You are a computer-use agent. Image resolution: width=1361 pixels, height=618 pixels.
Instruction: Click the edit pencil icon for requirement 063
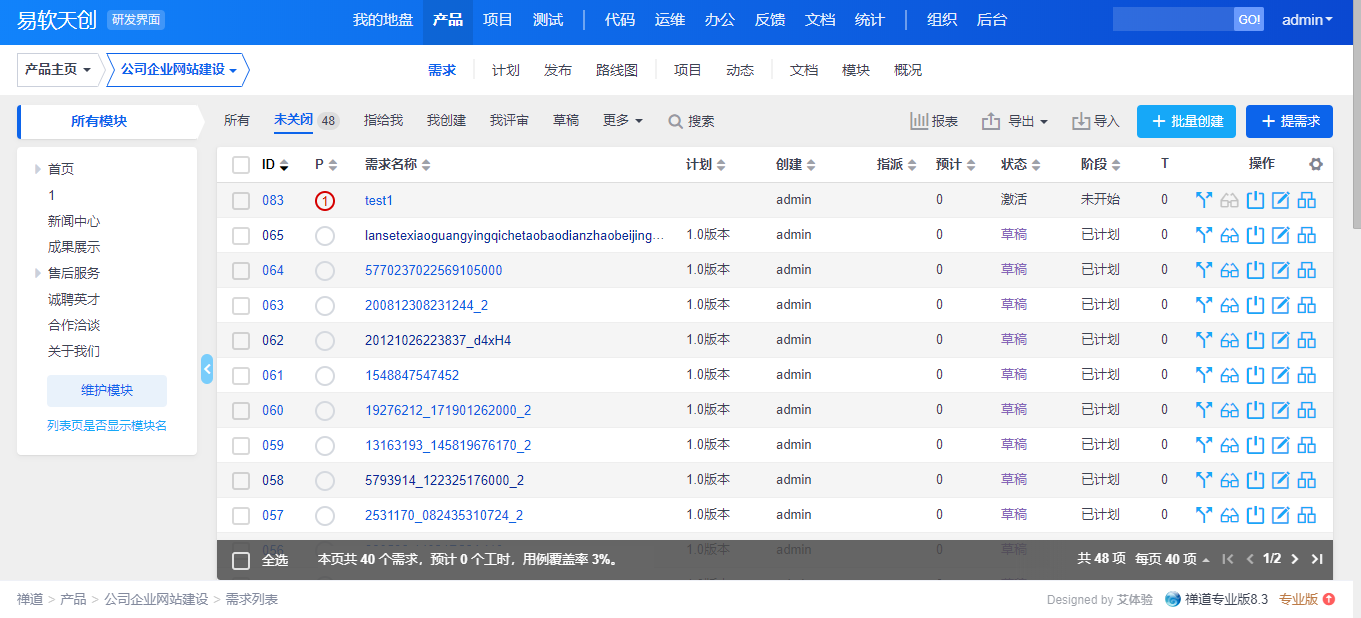[x=1281, y=305]
